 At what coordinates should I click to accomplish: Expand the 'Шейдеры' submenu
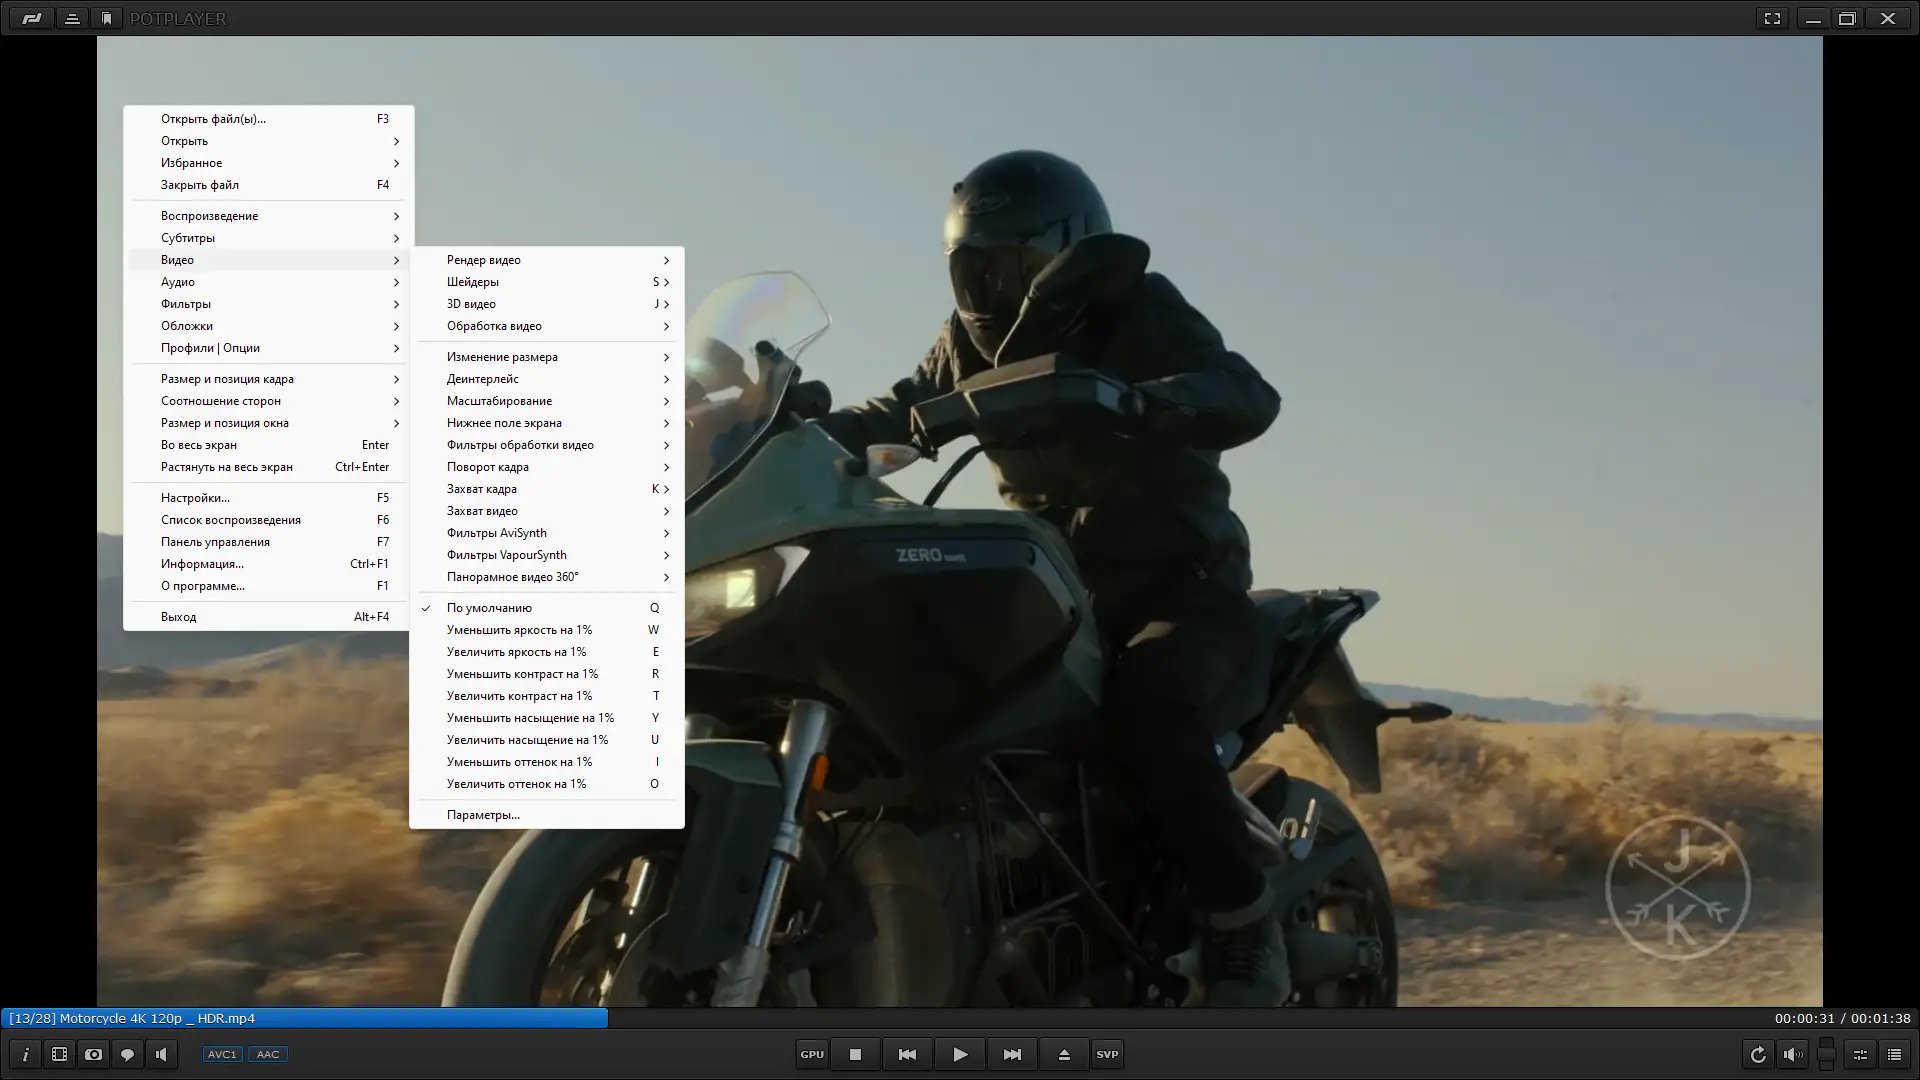tap(474, 282)
